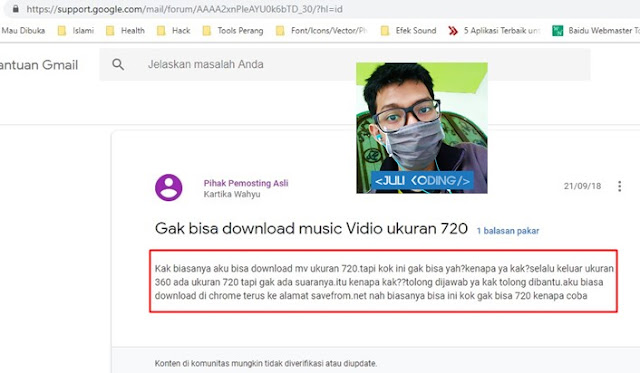Open the Baidu Webmaster bookmark

[596, 31]
